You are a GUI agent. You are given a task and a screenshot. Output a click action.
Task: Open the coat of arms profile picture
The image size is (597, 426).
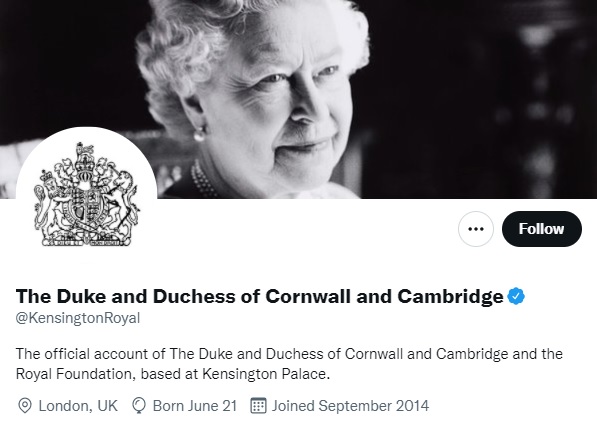[x=86, y=196]
